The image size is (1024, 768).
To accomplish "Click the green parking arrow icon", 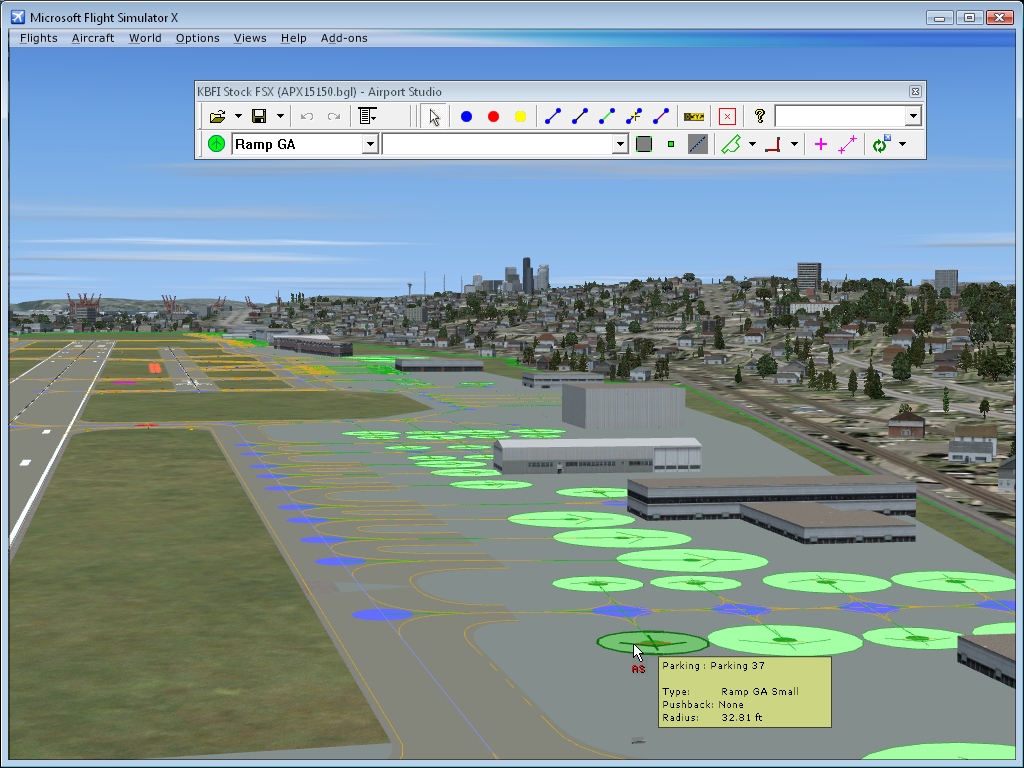I will 216,144.
